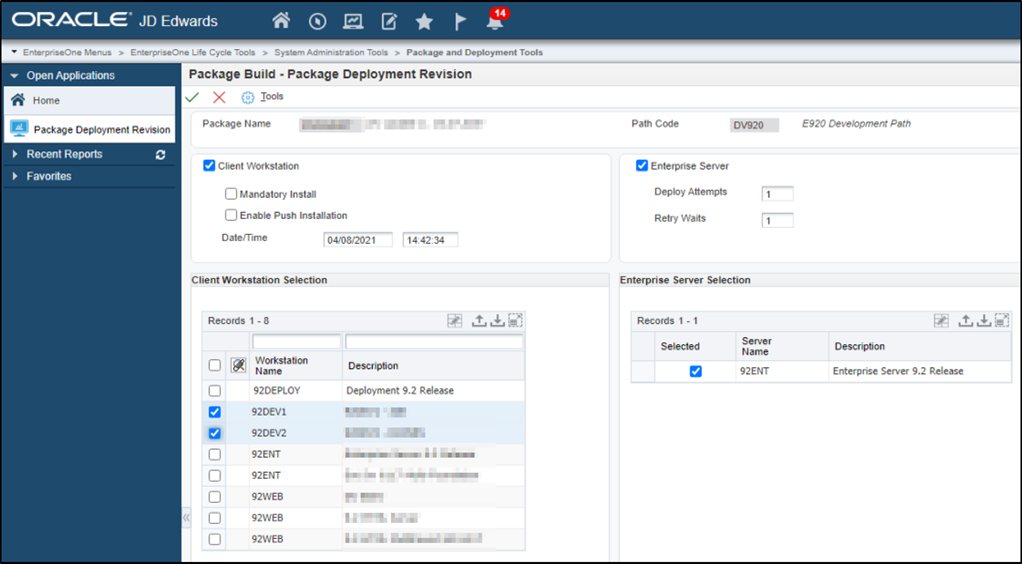Click the Description filter box
Image resolution: width=1022 pixels, height=564 pixels.
click(434, 342)
